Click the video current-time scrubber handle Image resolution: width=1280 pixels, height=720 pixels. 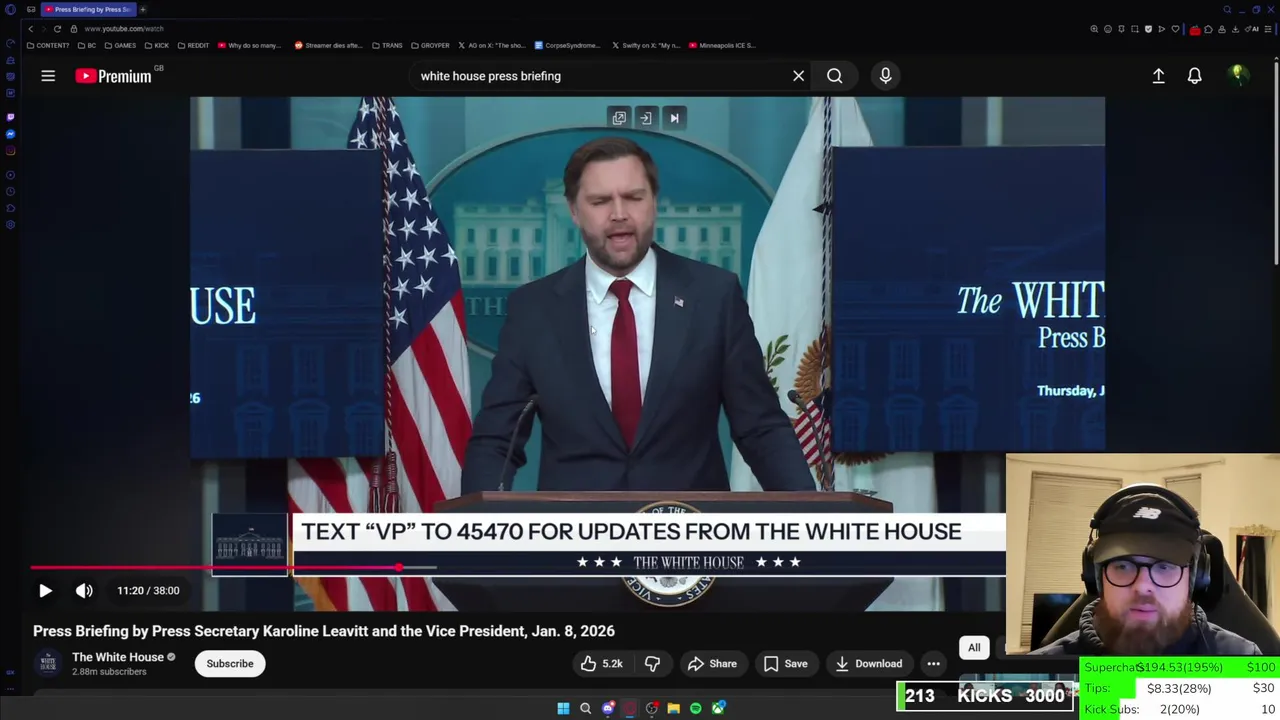point(399,568)
